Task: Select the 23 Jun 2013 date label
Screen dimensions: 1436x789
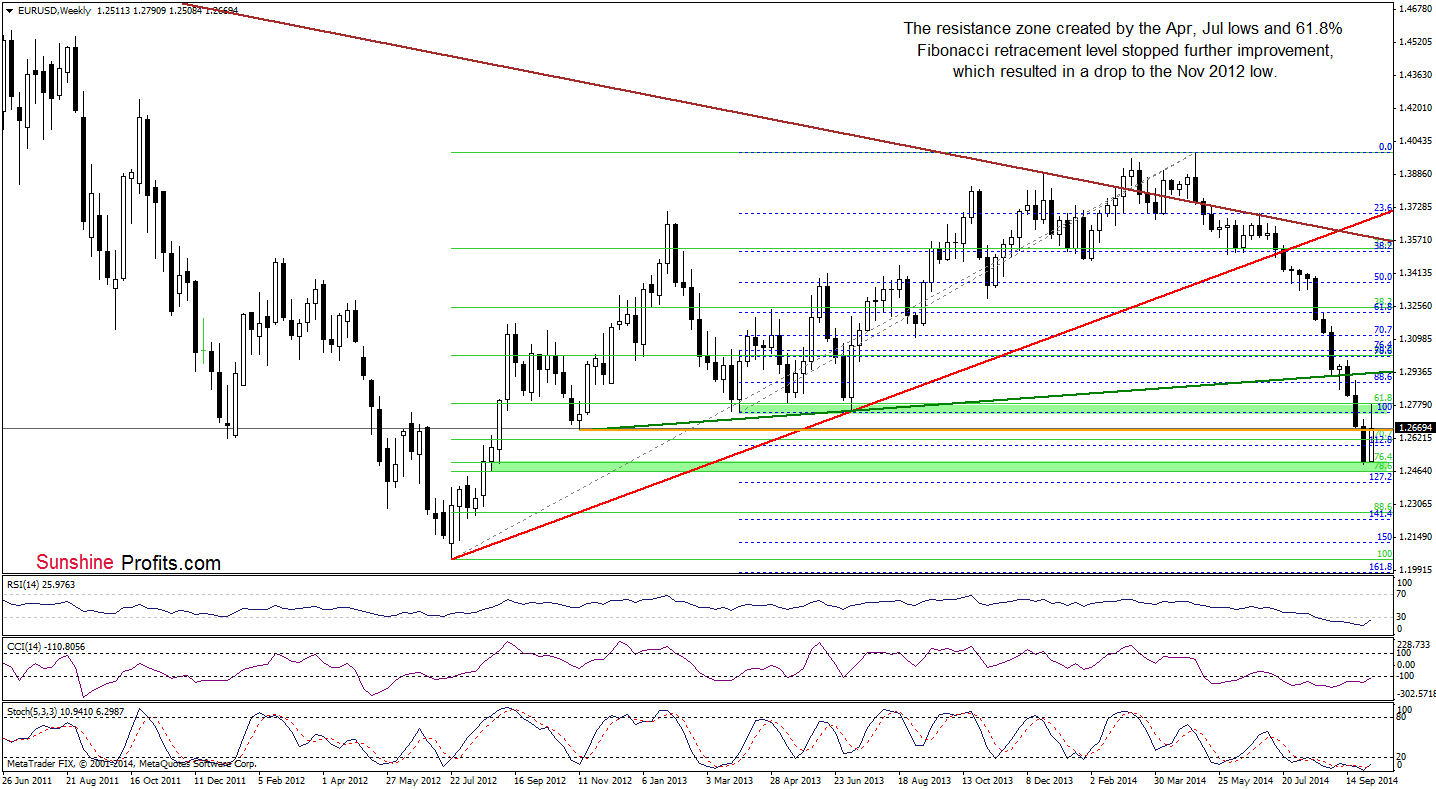Action: (858, 780)
